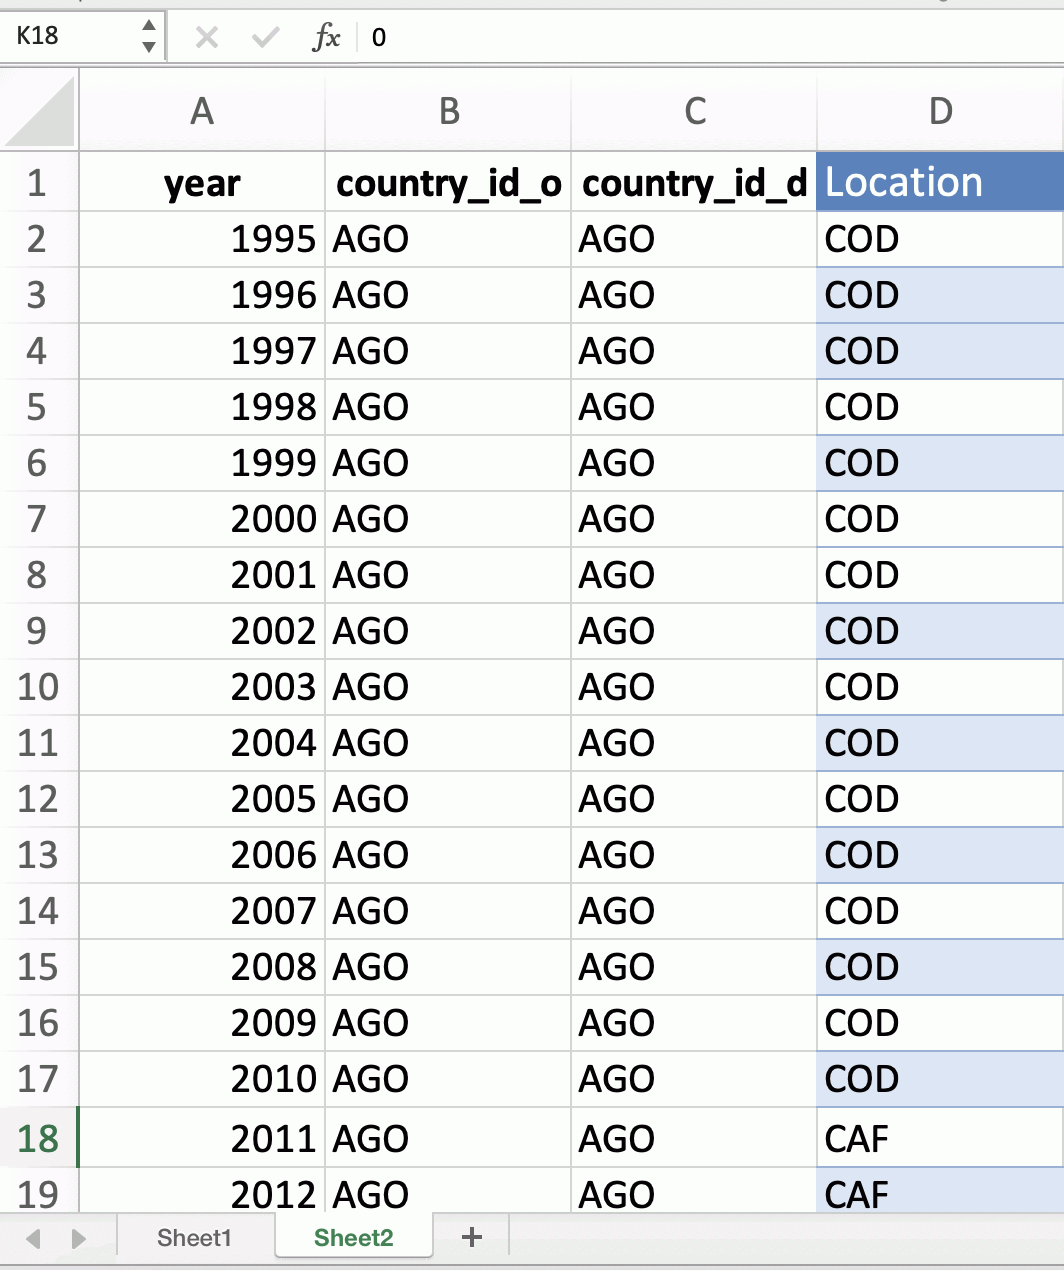Select column D header

tap(940, 111)
